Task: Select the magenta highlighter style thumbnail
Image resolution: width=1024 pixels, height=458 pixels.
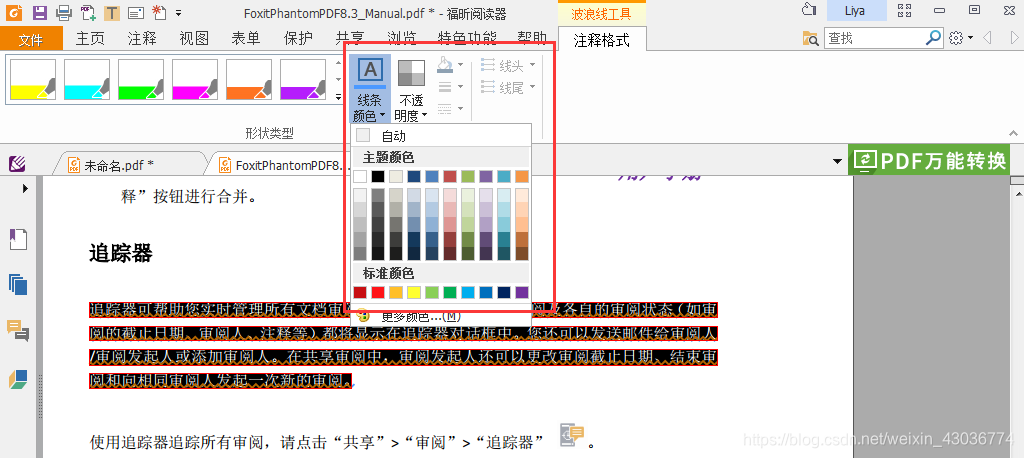Action: point(195,80)
